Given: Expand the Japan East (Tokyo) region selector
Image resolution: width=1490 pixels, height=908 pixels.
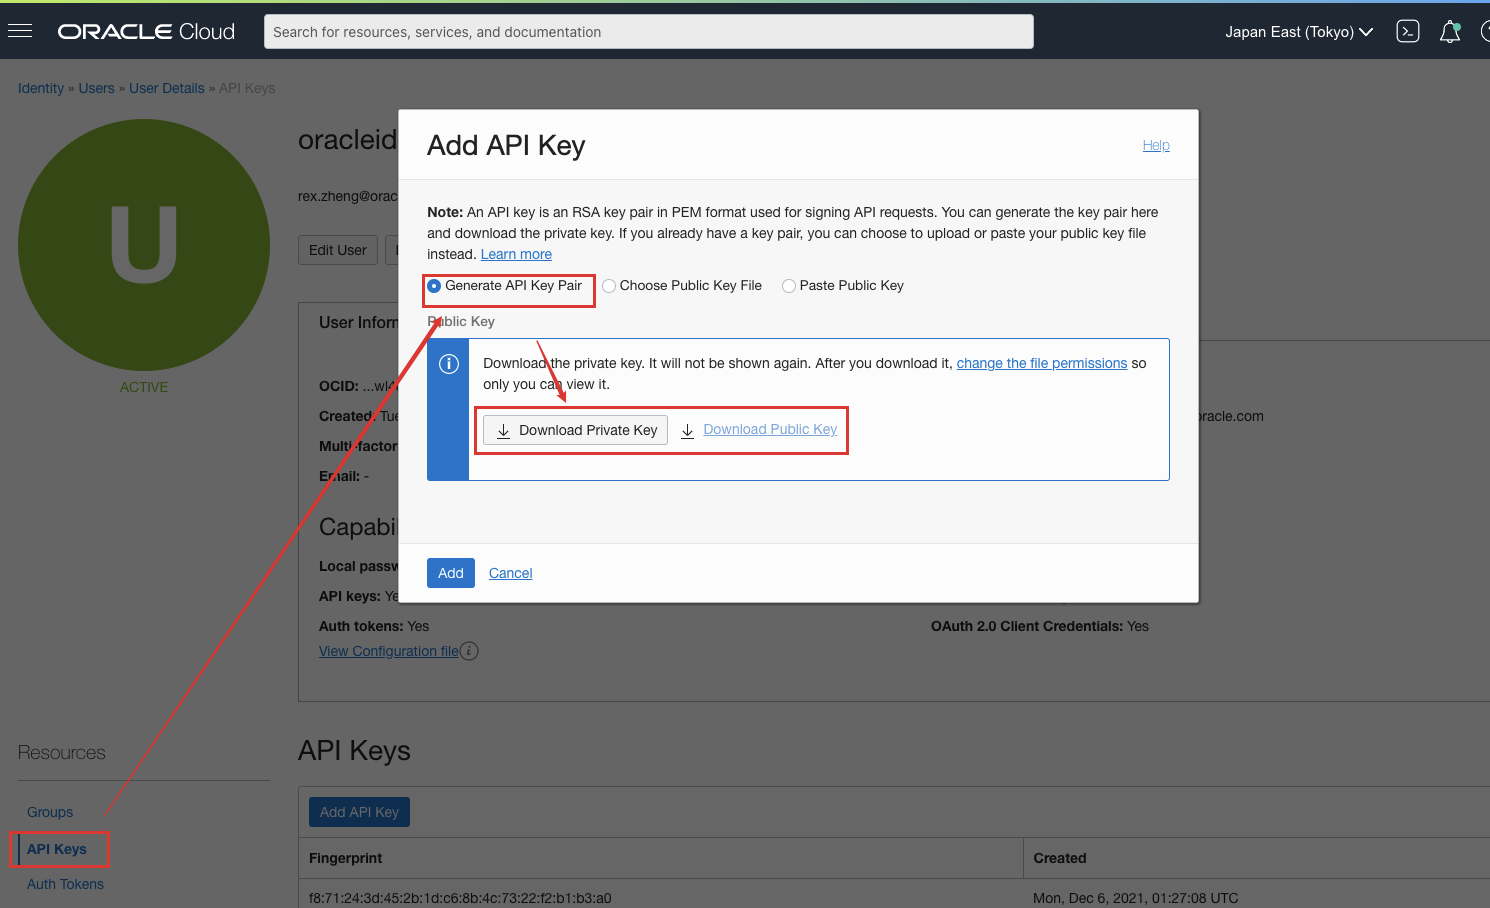Looking at the screenshot, I should 1299,32.
